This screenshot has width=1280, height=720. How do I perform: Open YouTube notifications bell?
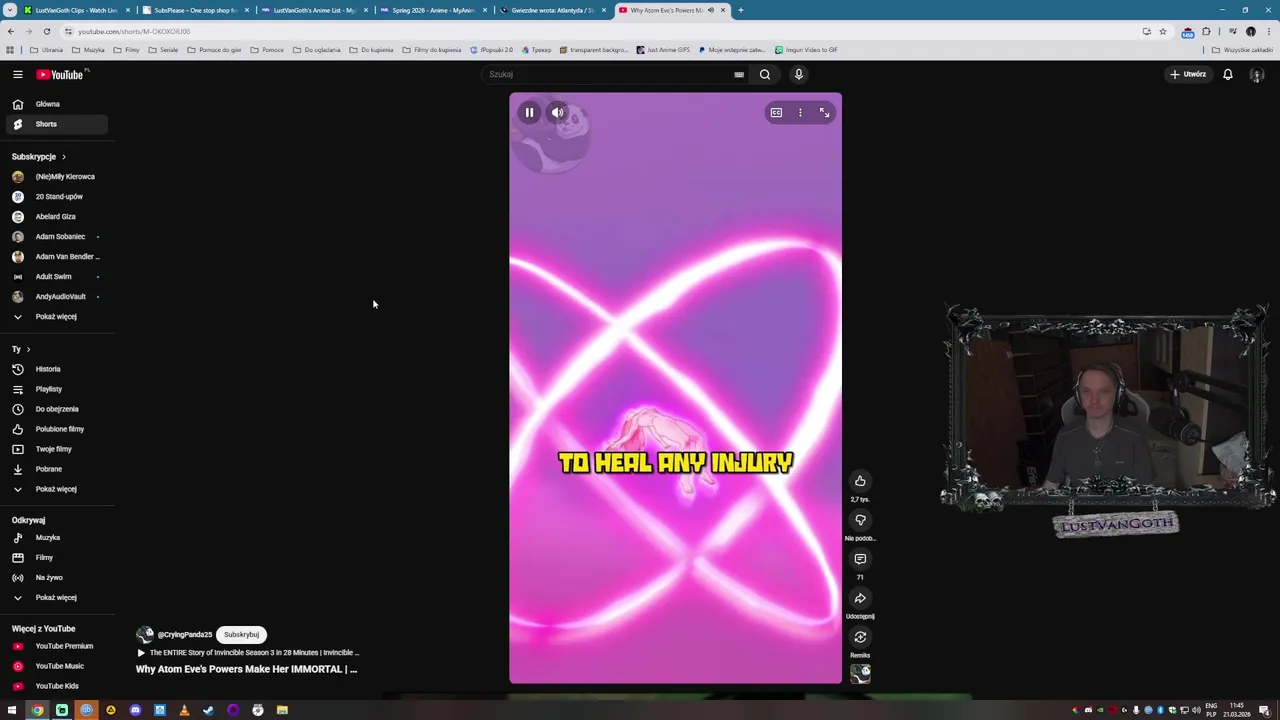[x=1228, y=74]
